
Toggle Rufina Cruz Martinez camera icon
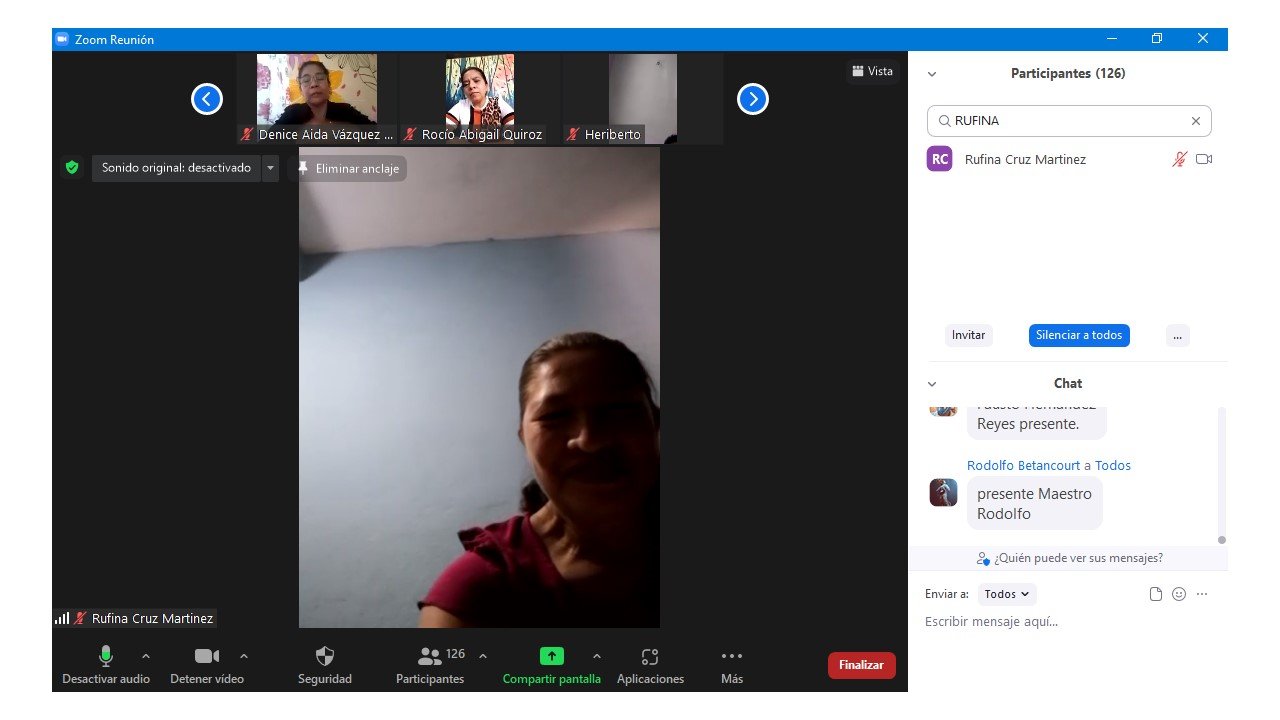(1204, 159)
